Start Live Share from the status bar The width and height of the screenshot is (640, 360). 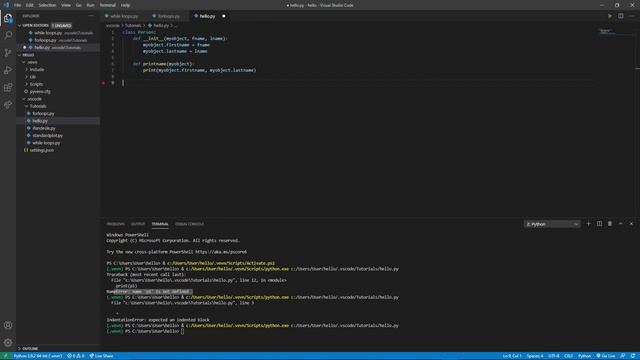[x=101, y=356]
